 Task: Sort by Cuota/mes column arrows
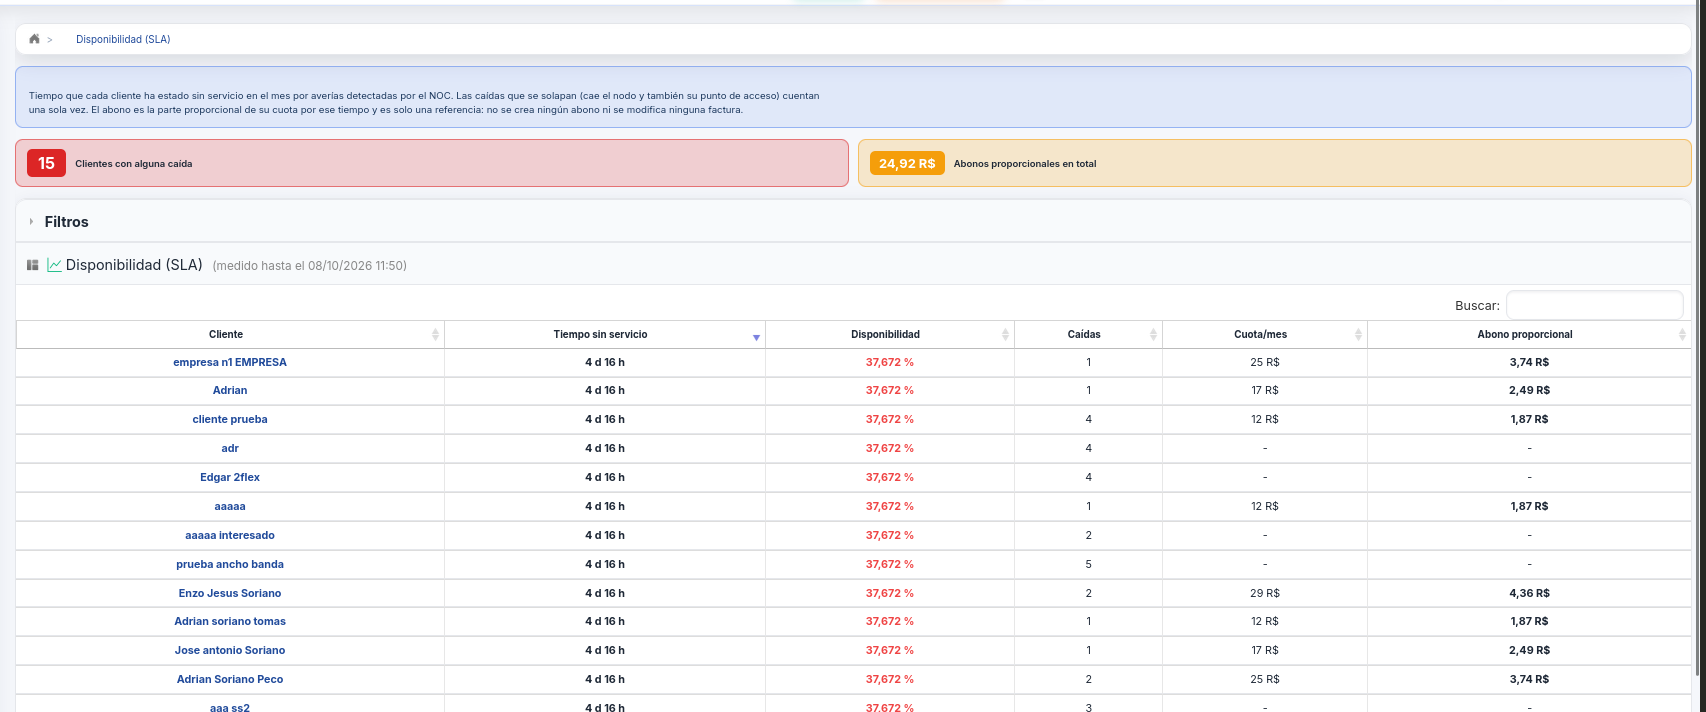pos(1358,334)
